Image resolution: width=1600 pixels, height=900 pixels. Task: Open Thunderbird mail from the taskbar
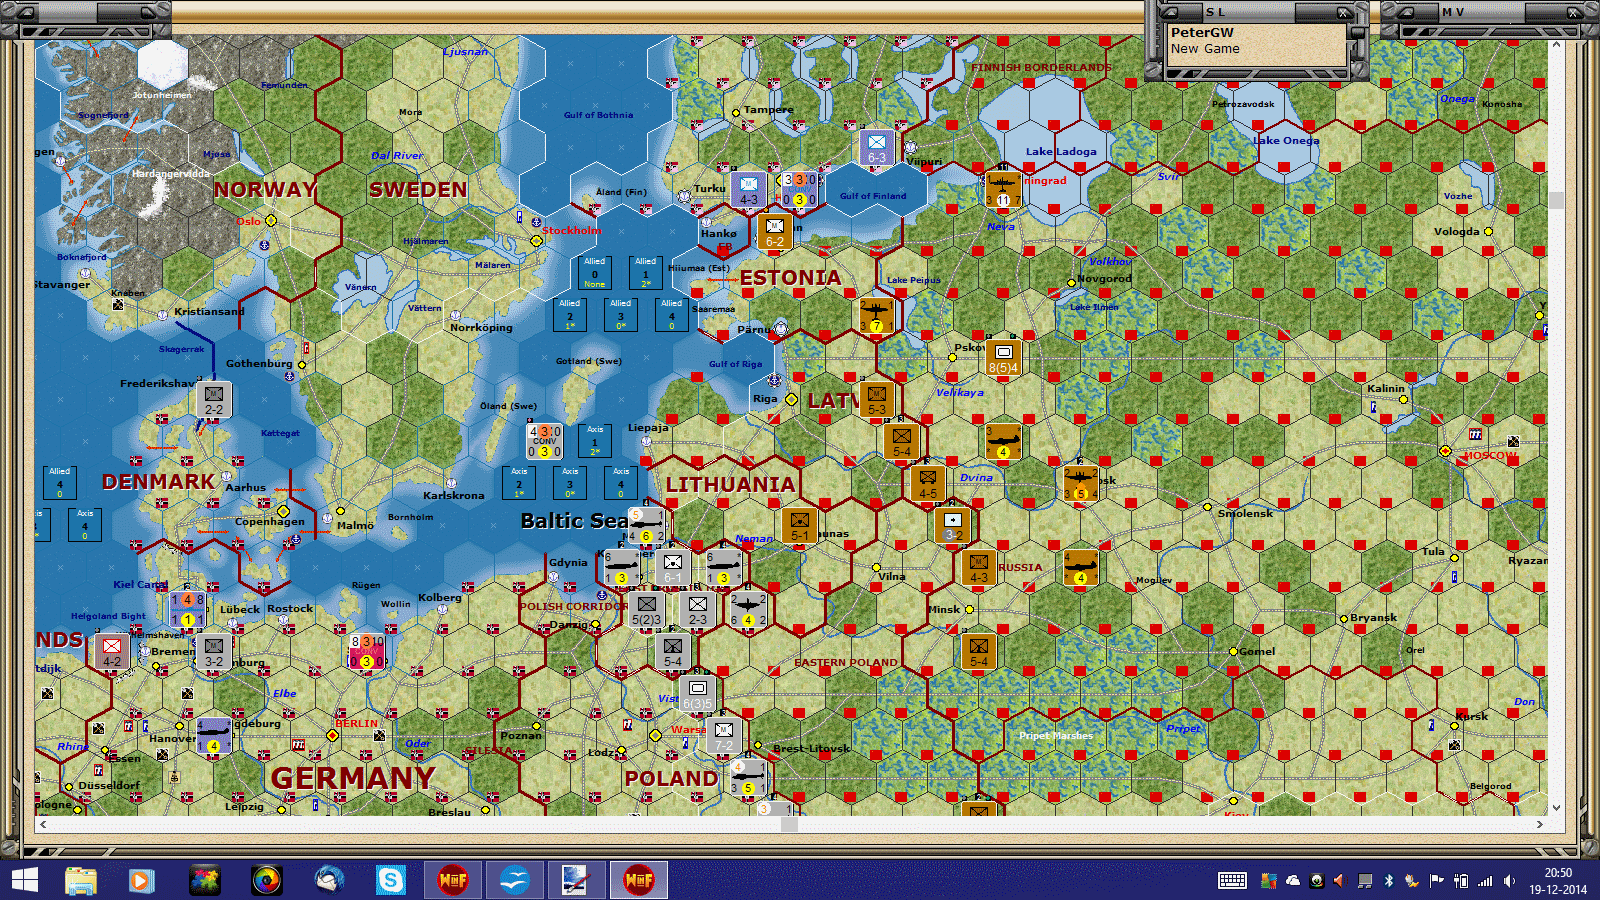click(329, 880)
